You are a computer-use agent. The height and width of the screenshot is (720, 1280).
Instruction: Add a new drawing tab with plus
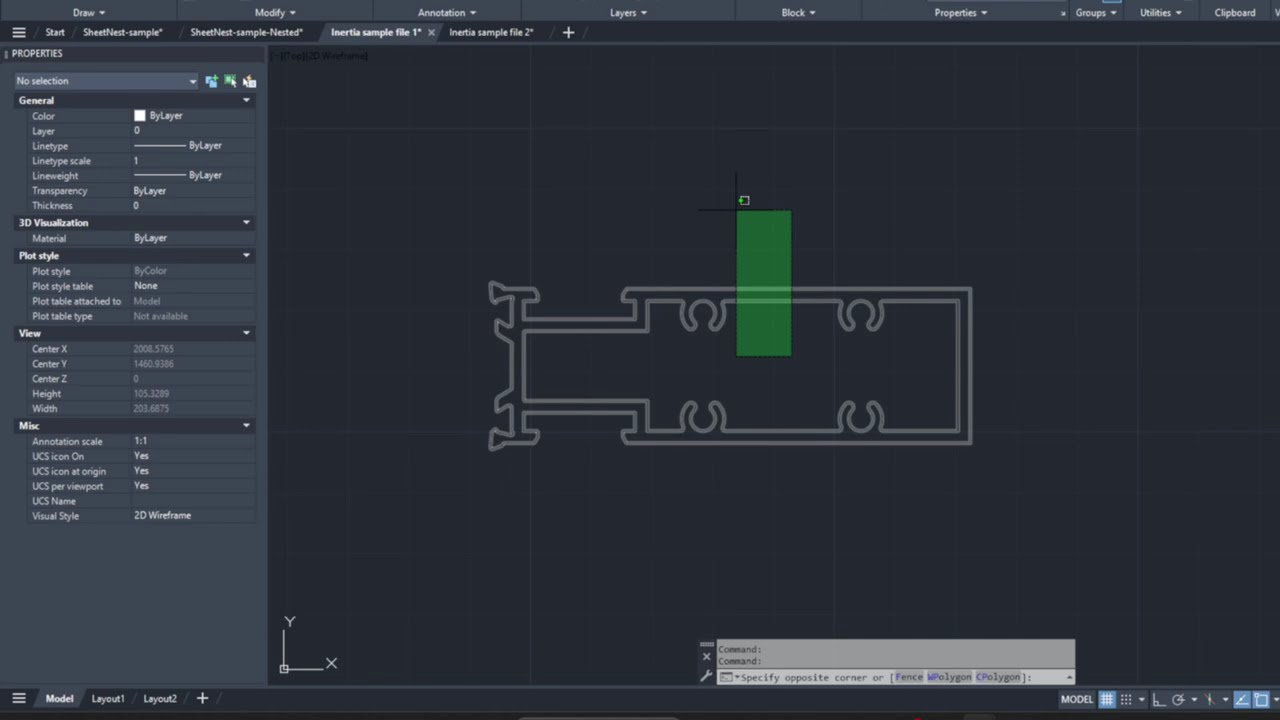point(568,32)
